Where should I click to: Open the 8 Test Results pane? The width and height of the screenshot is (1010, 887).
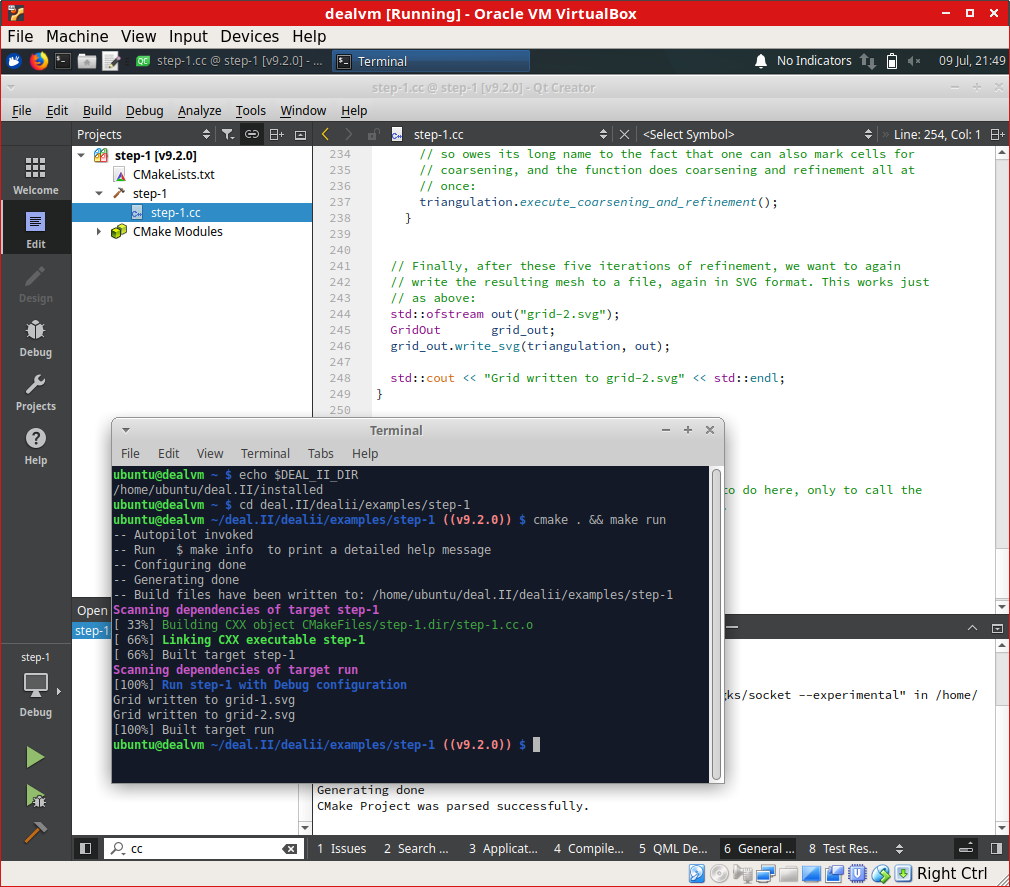coord(843,848)
